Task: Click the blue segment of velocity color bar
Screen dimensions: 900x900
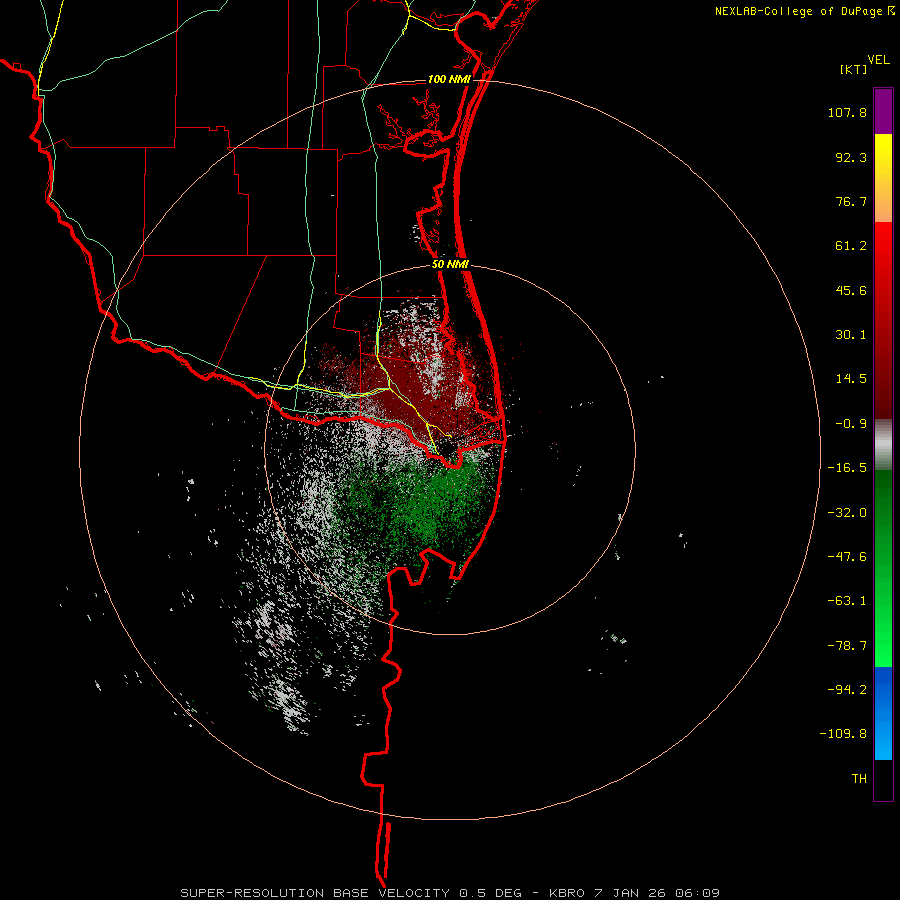Action: [x=883, y=713]
